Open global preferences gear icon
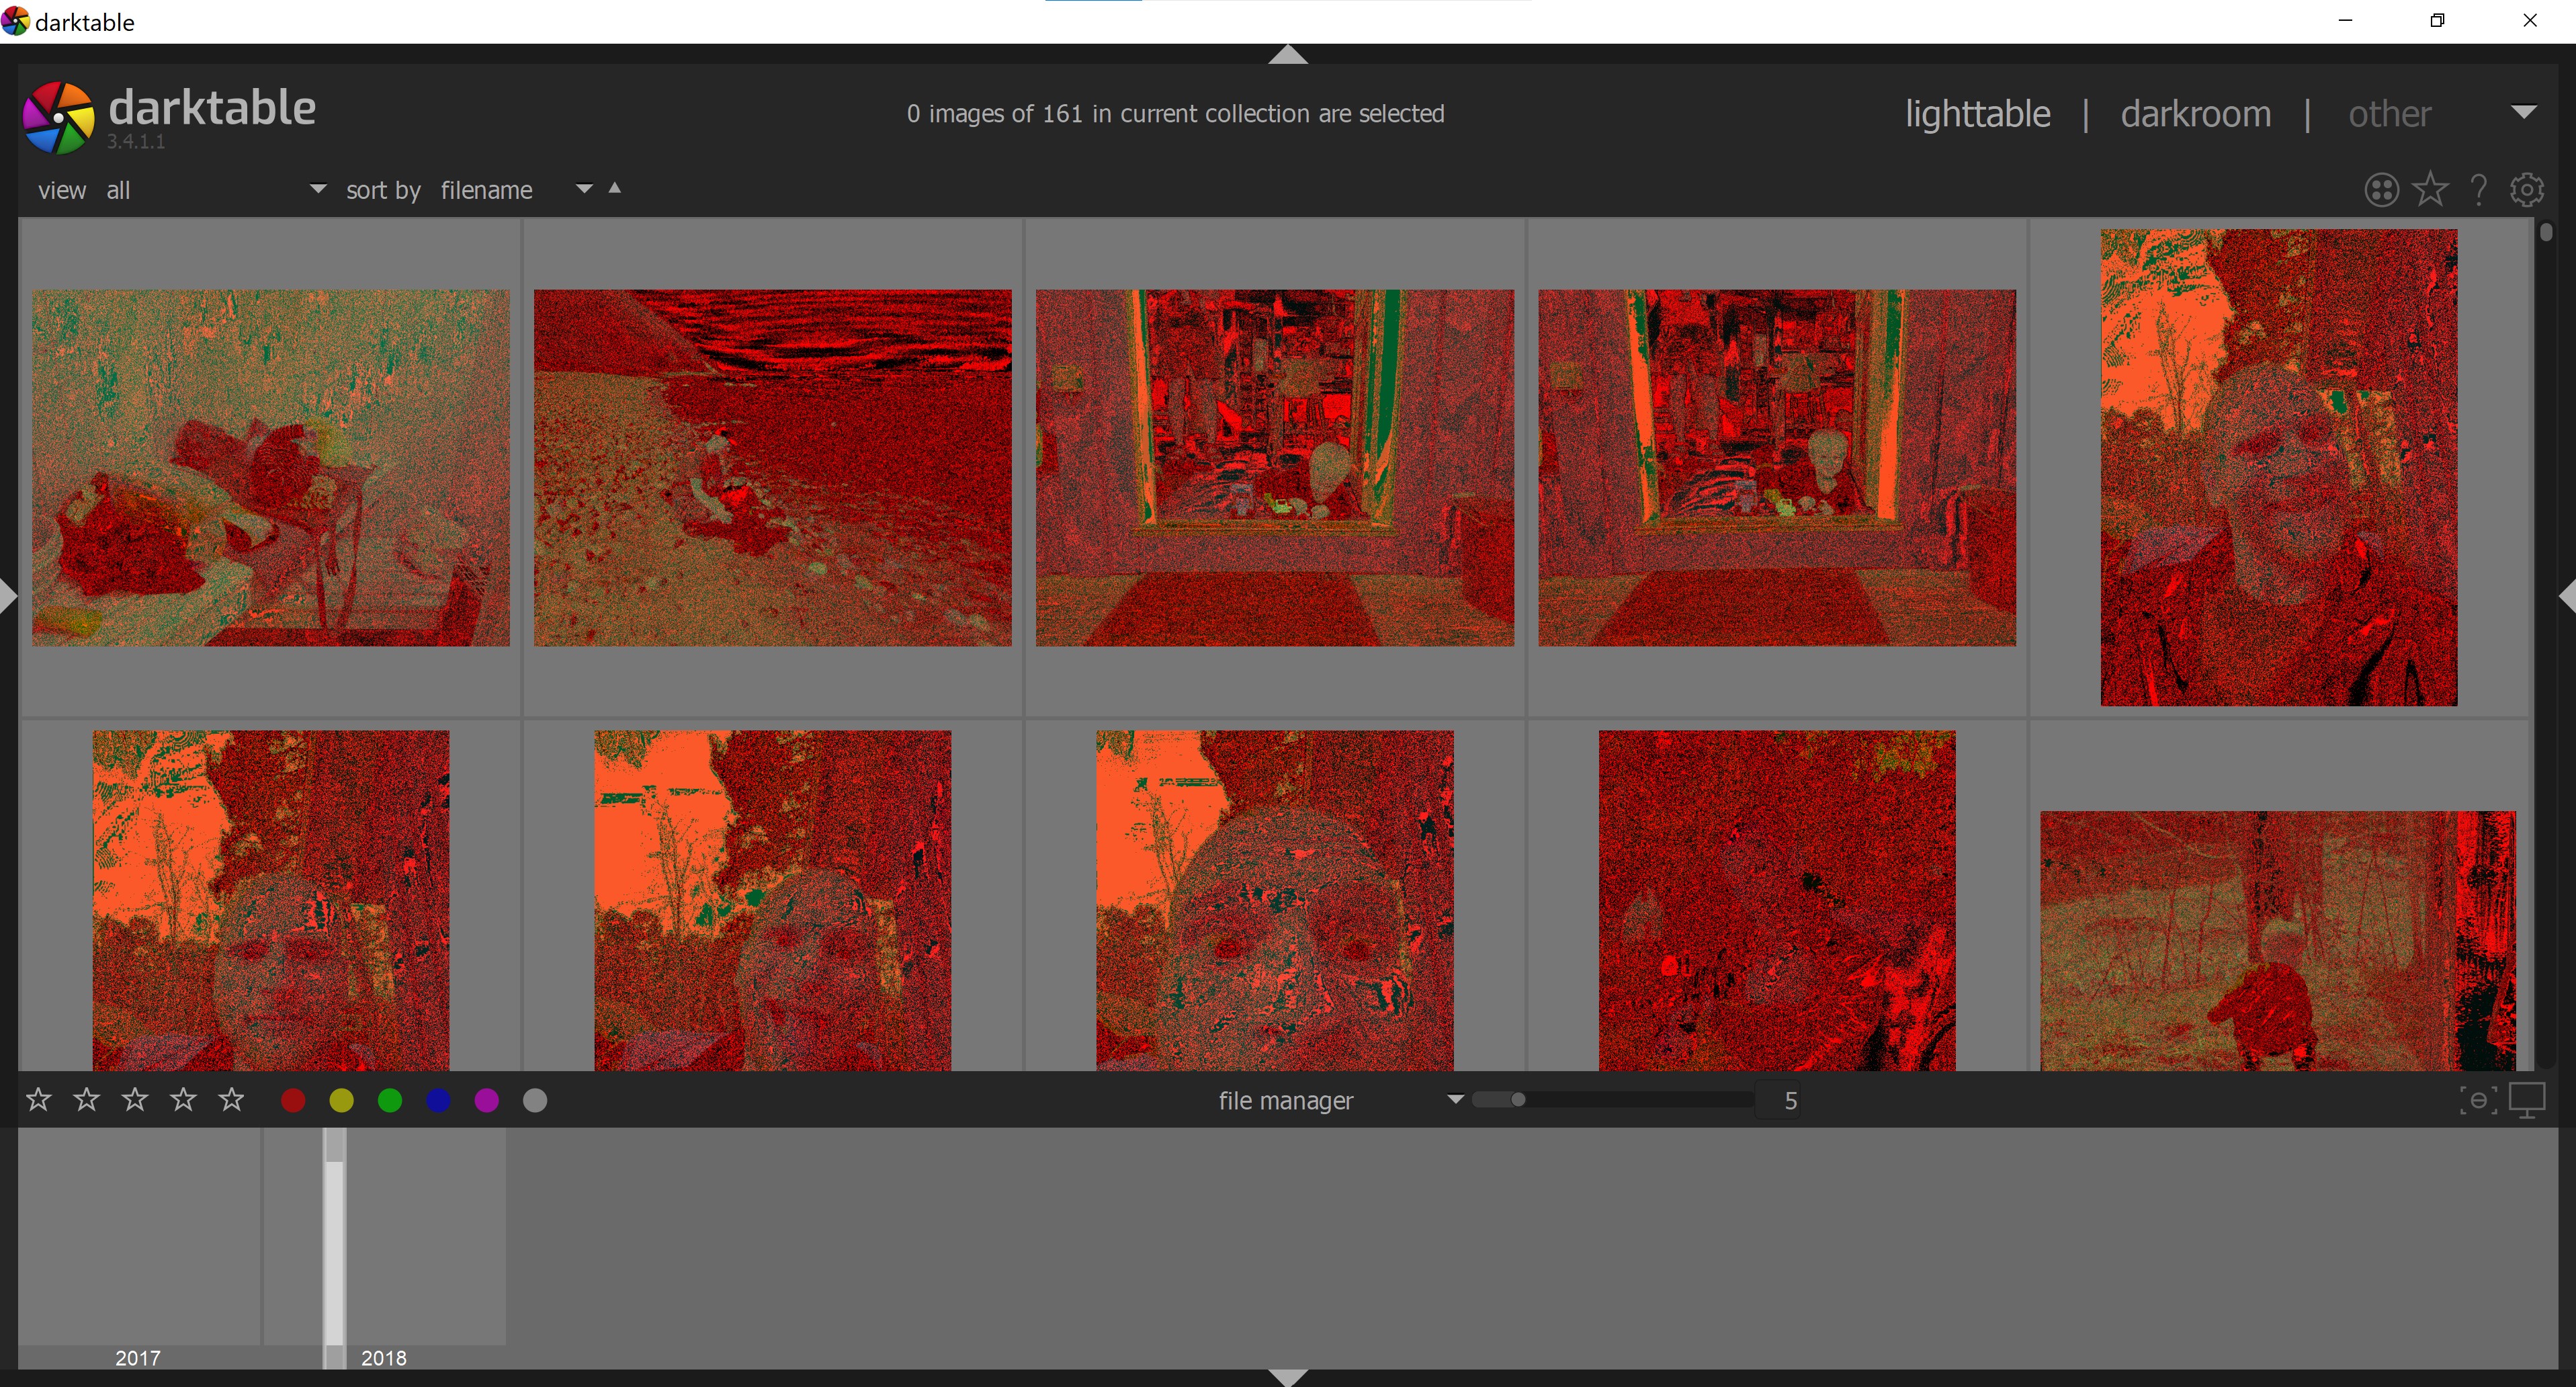2576x1387 pixels. tap(2527, 190)
